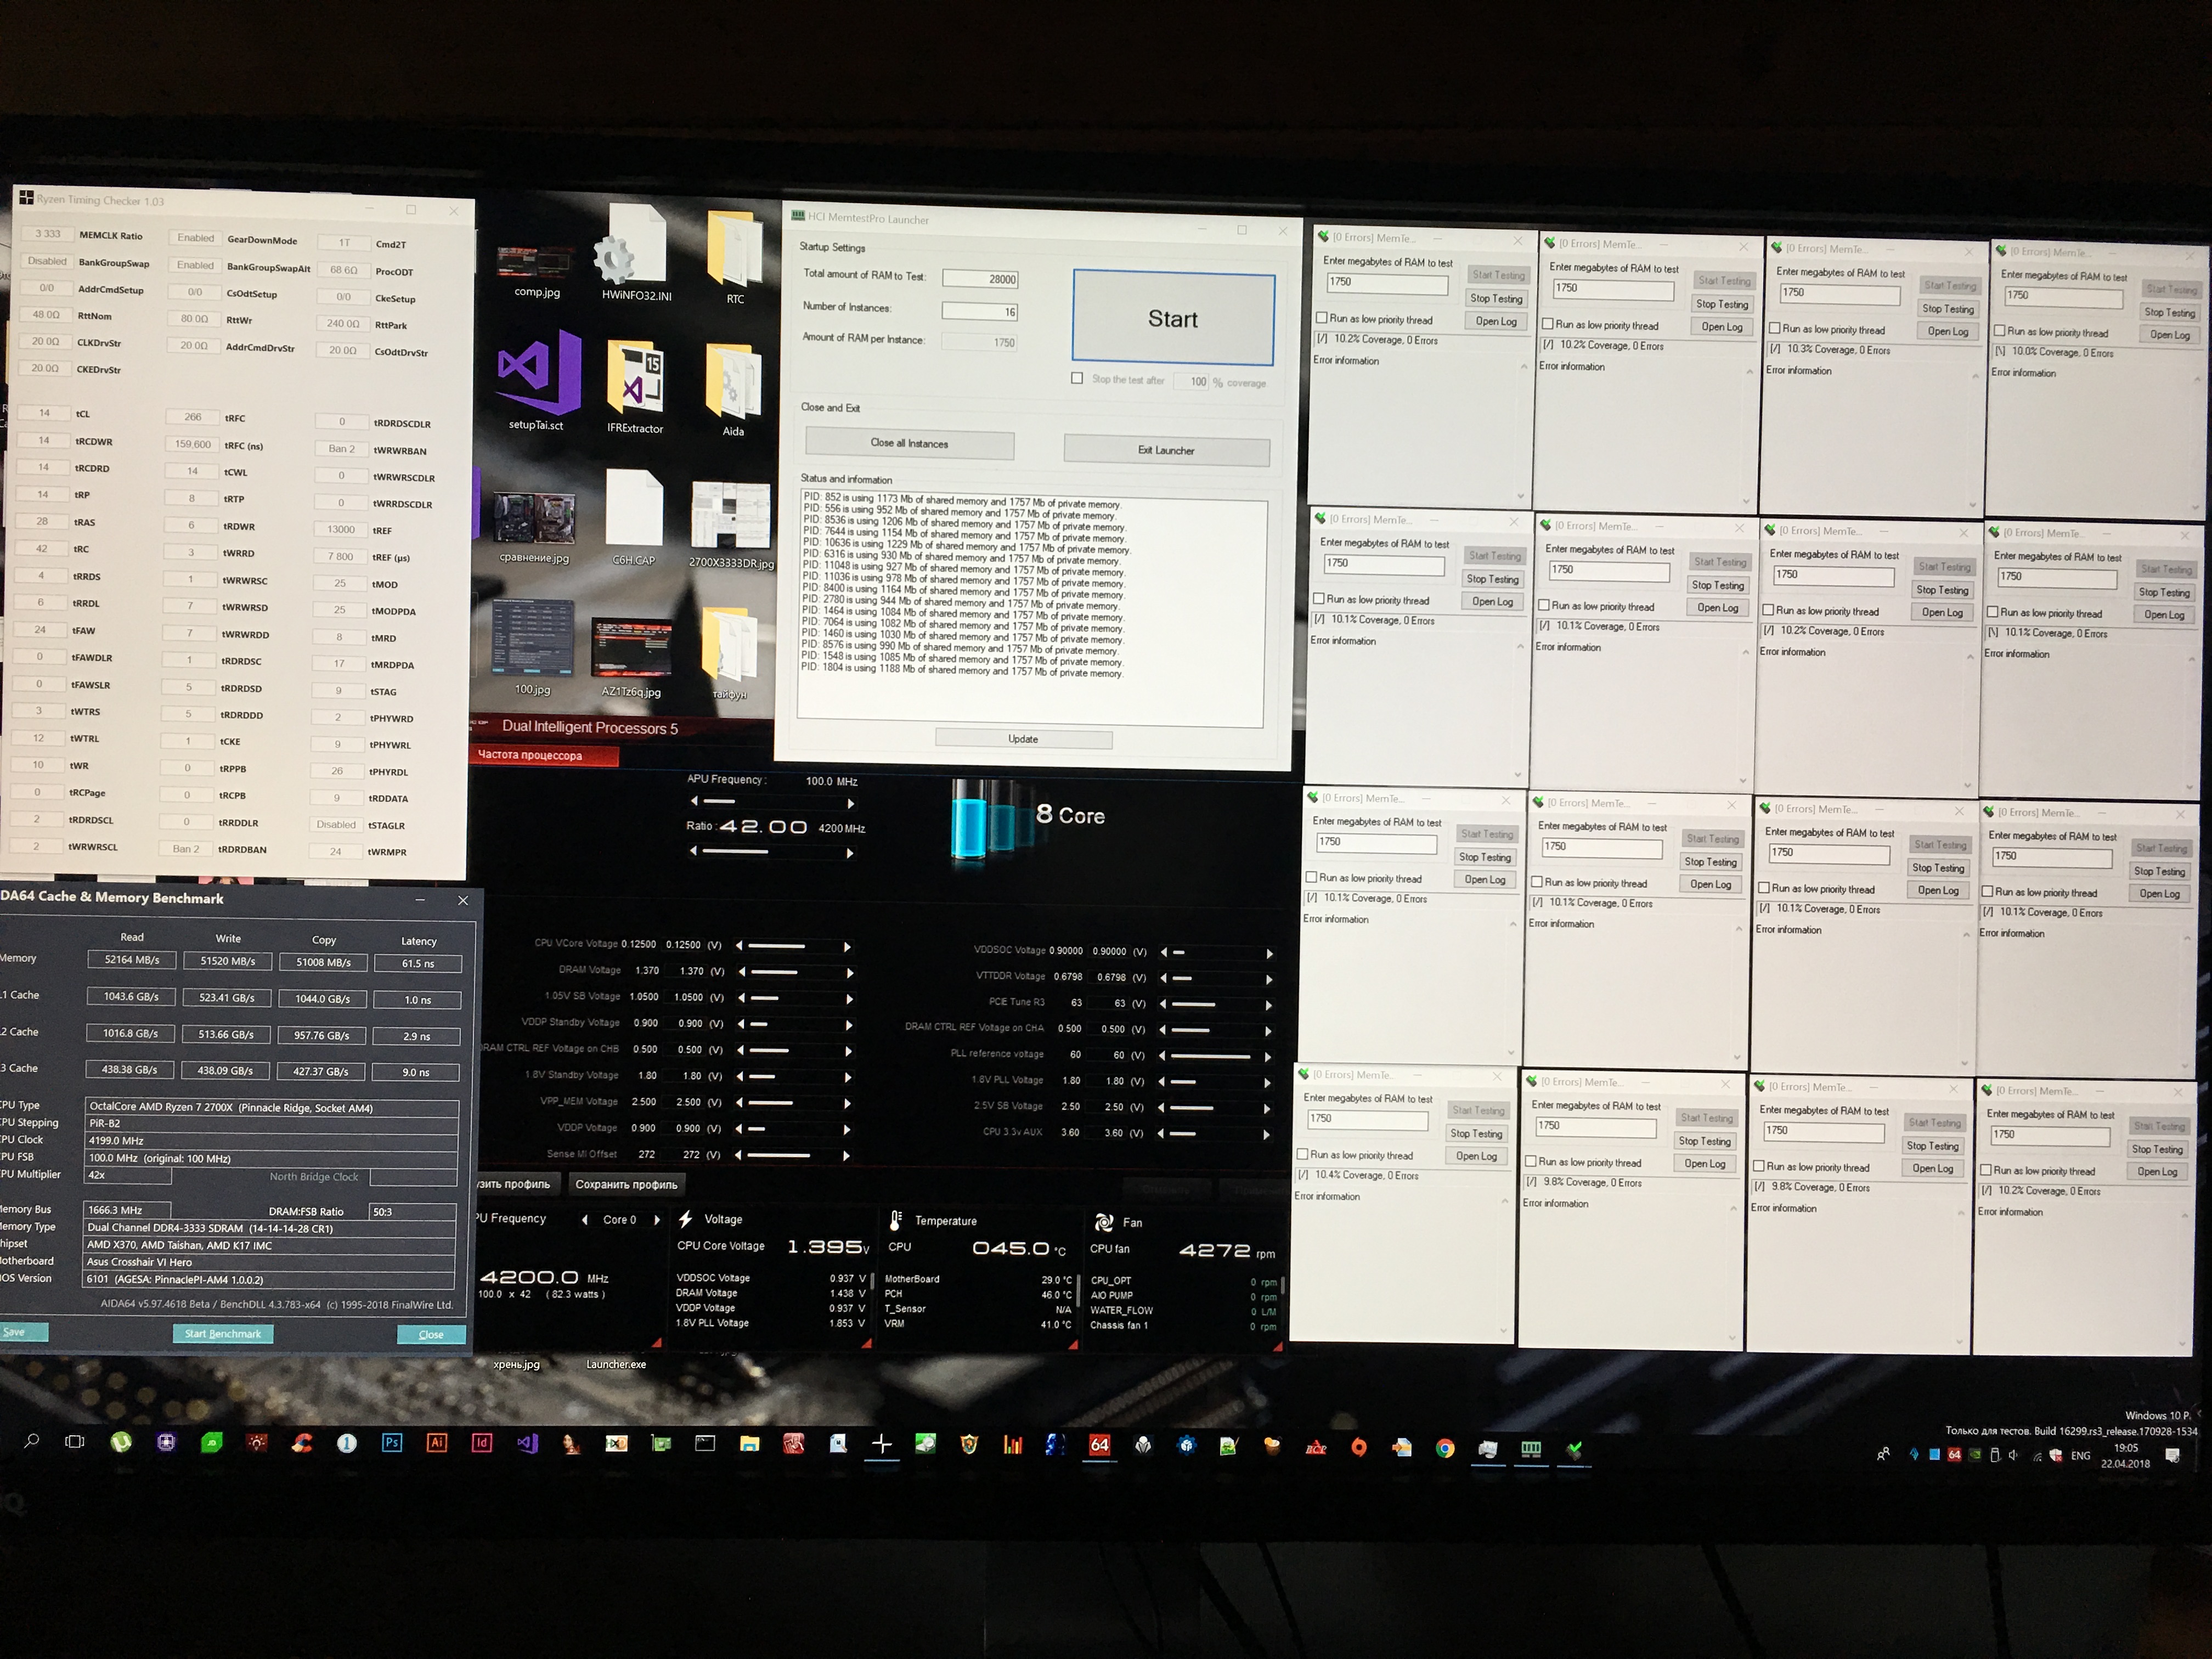This screenshot has height=1659, width=2212.
Task: Decrease DRAM Voltage with left arrow
Action: tap(742, 972)
